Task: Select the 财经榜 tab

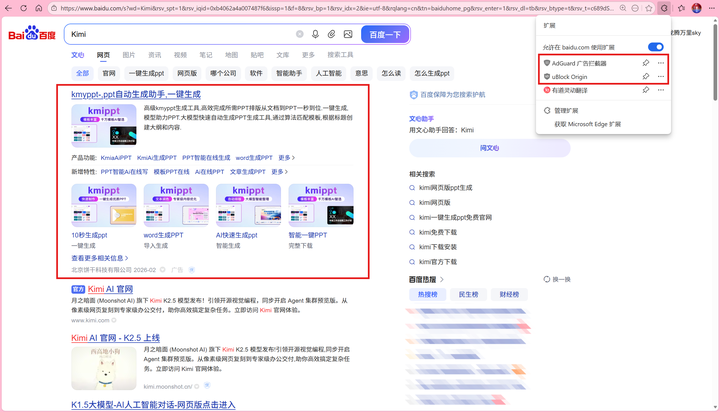Action: coord(509,294)
